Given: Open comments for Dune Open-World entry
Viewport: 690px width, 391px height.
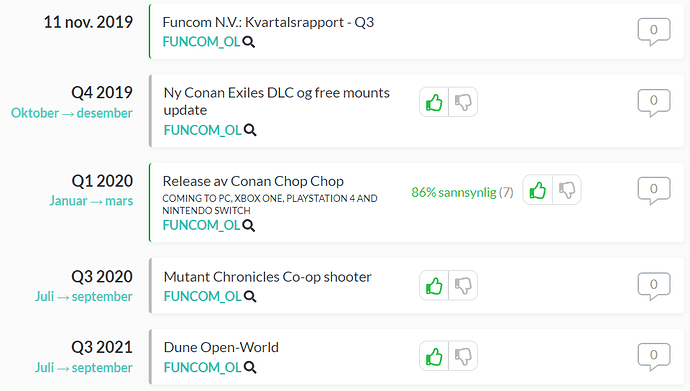Looking at the screenshot, I should click(x=654, y=356).
